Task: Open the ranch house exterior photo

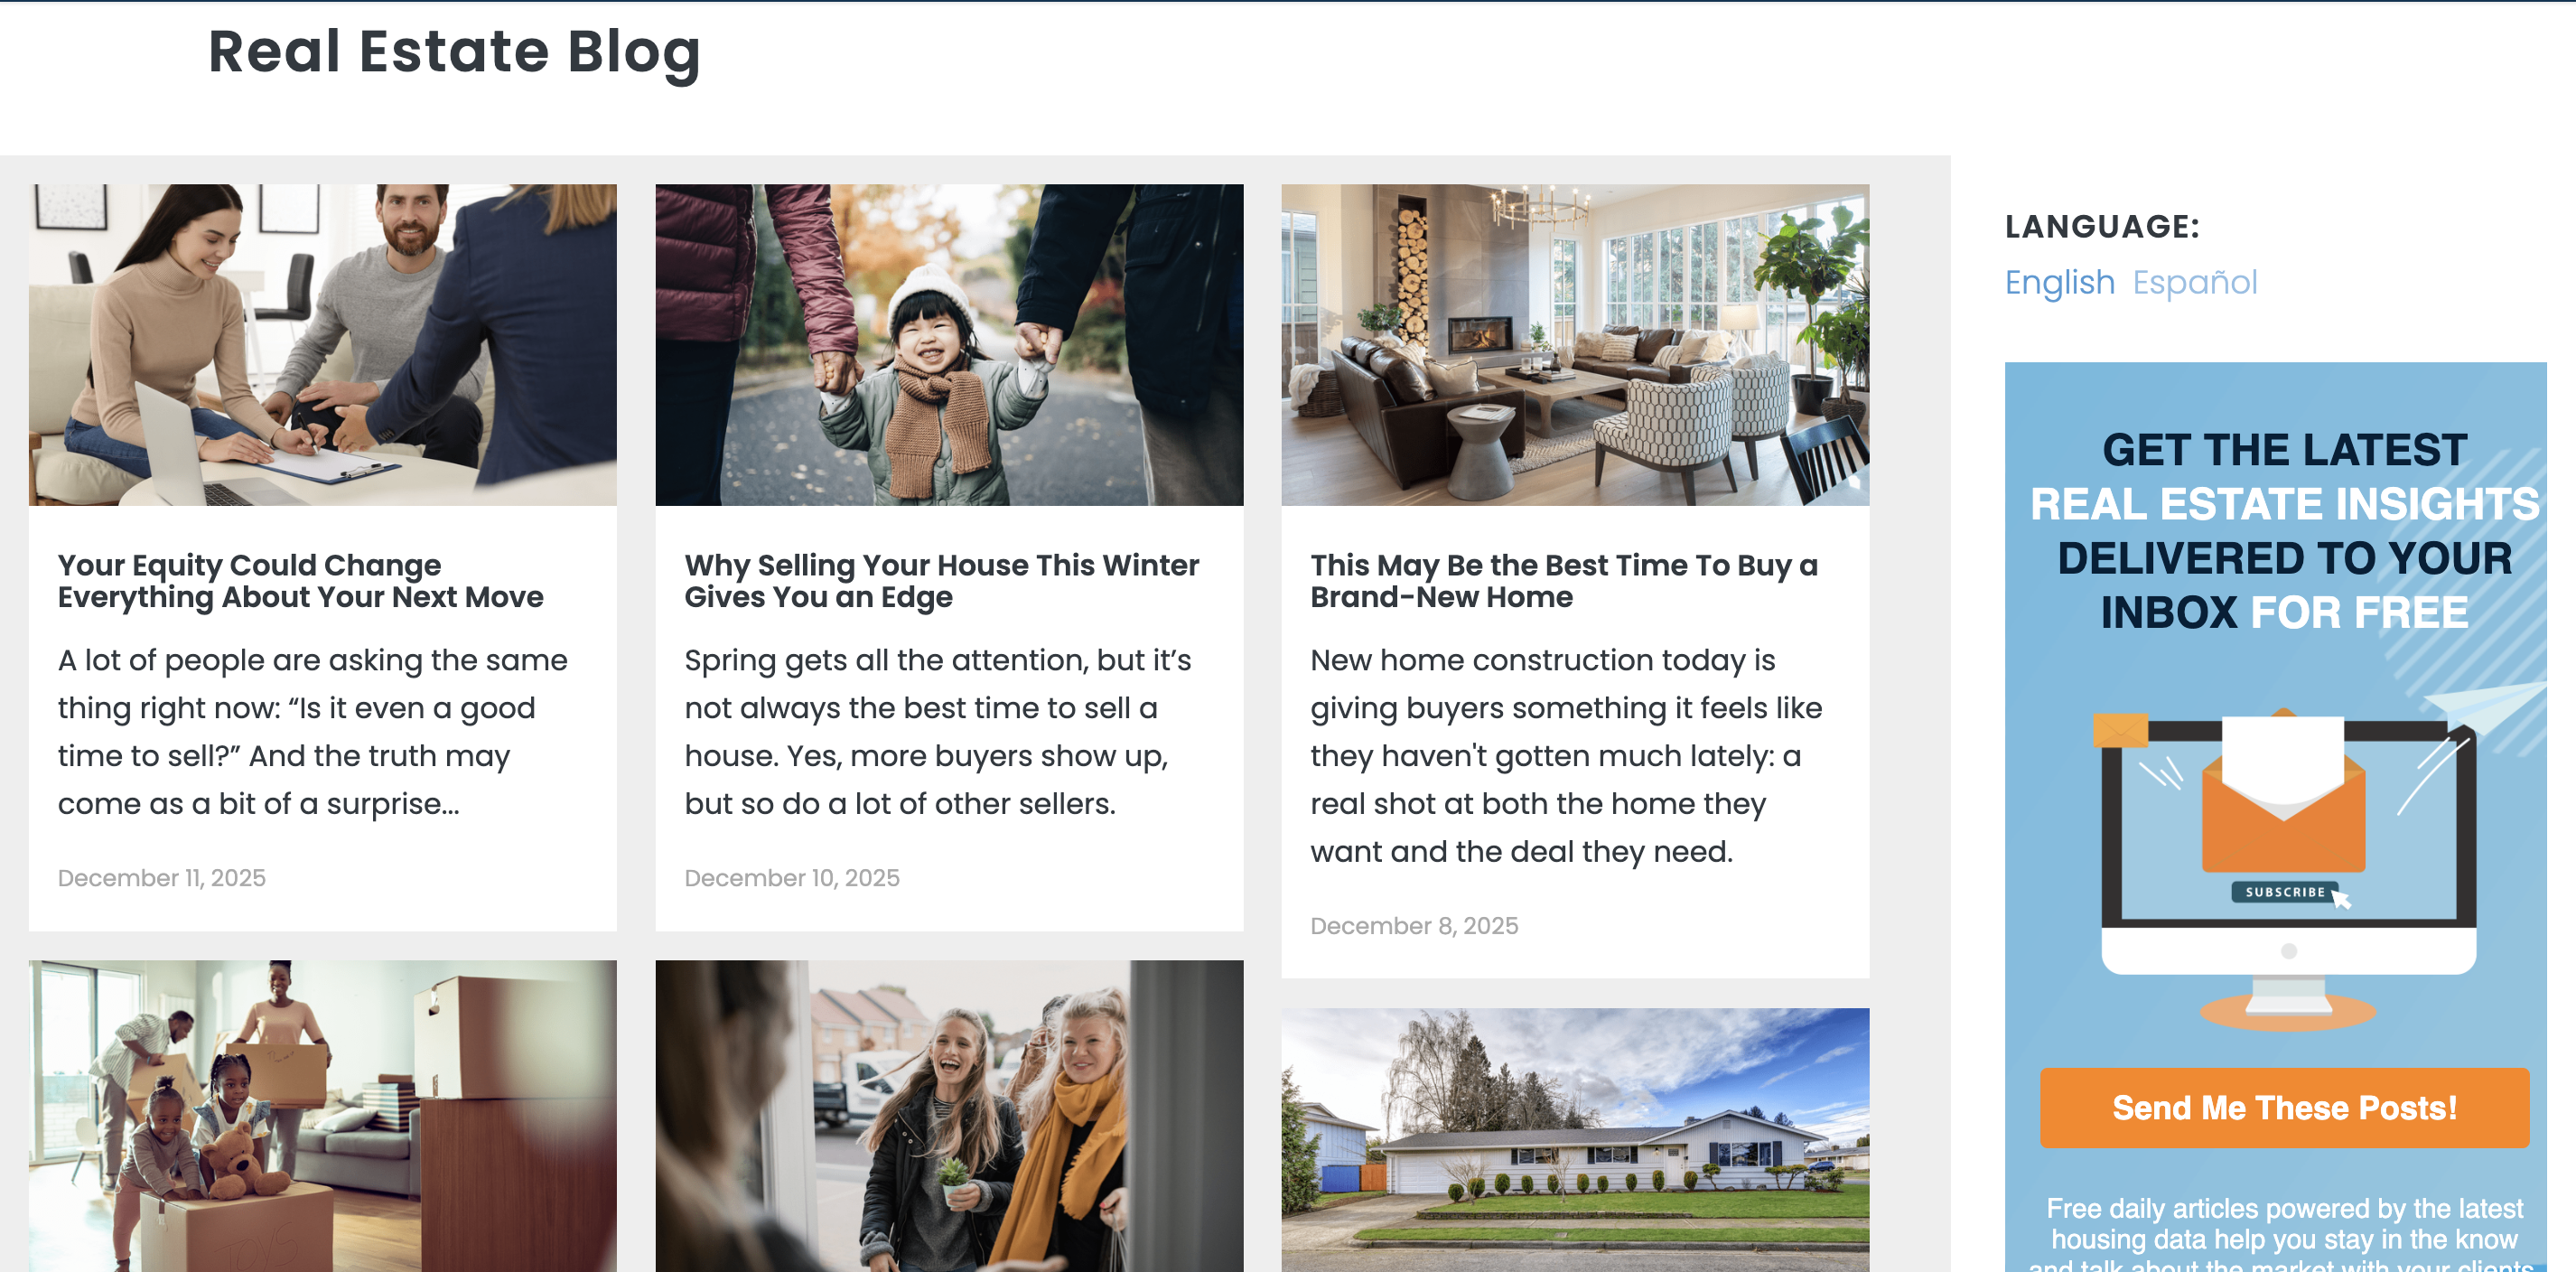Action: (1575, 1140)
